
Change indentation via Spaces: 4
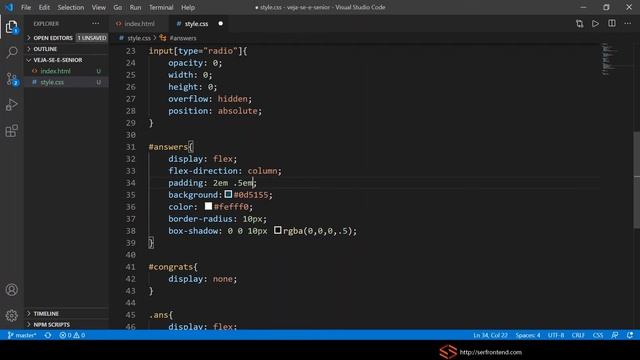coord(528,335)
